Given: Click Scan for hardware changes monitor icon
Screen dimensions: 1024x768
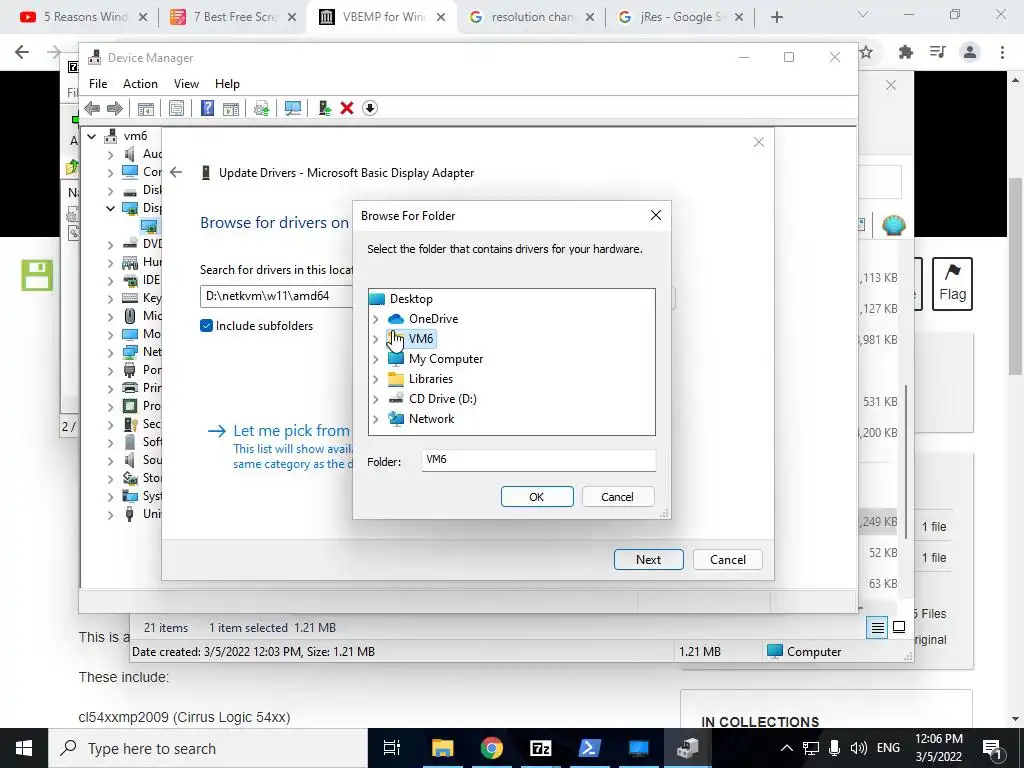Looking at the screenshot, I should [x=293, y=108].
